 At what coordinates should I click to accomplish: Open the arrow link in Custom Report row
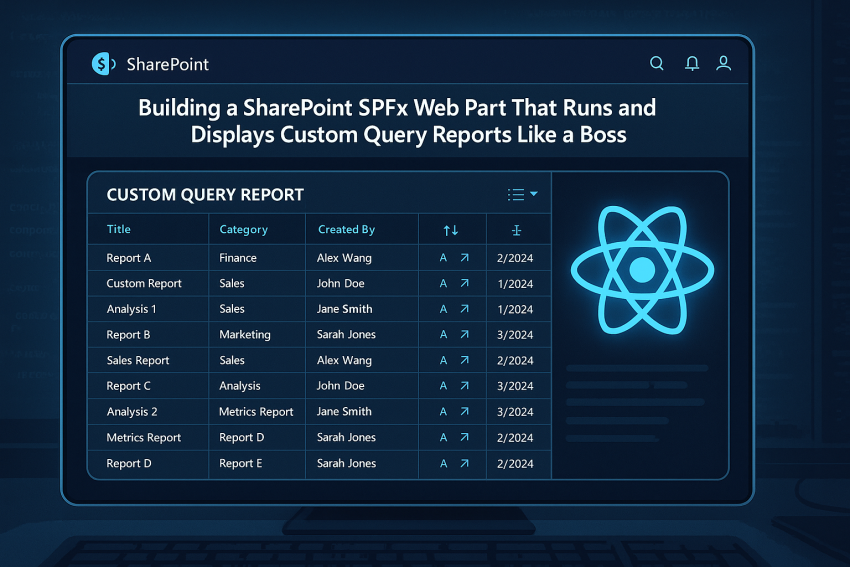pos(465,284)
